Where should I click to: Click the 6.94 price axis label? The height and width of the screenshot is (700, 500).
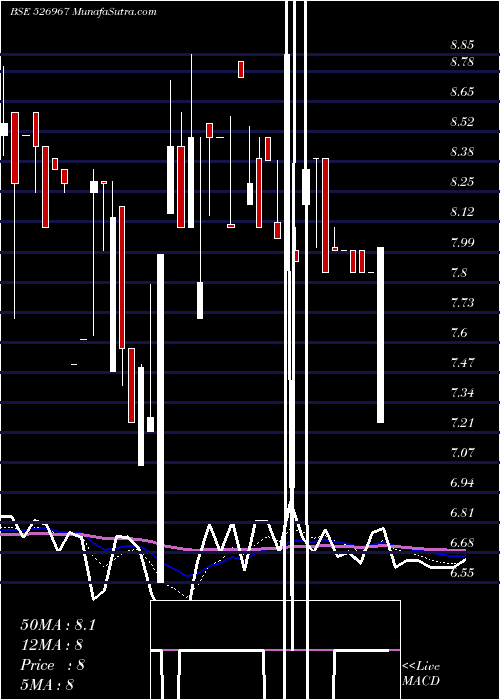[x=462, y=483]
